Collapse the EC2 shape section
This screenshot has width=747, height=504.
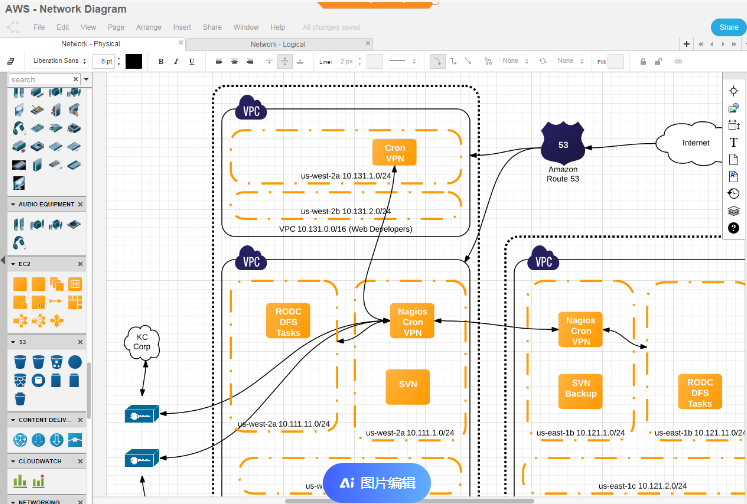[x=13, y=263]
